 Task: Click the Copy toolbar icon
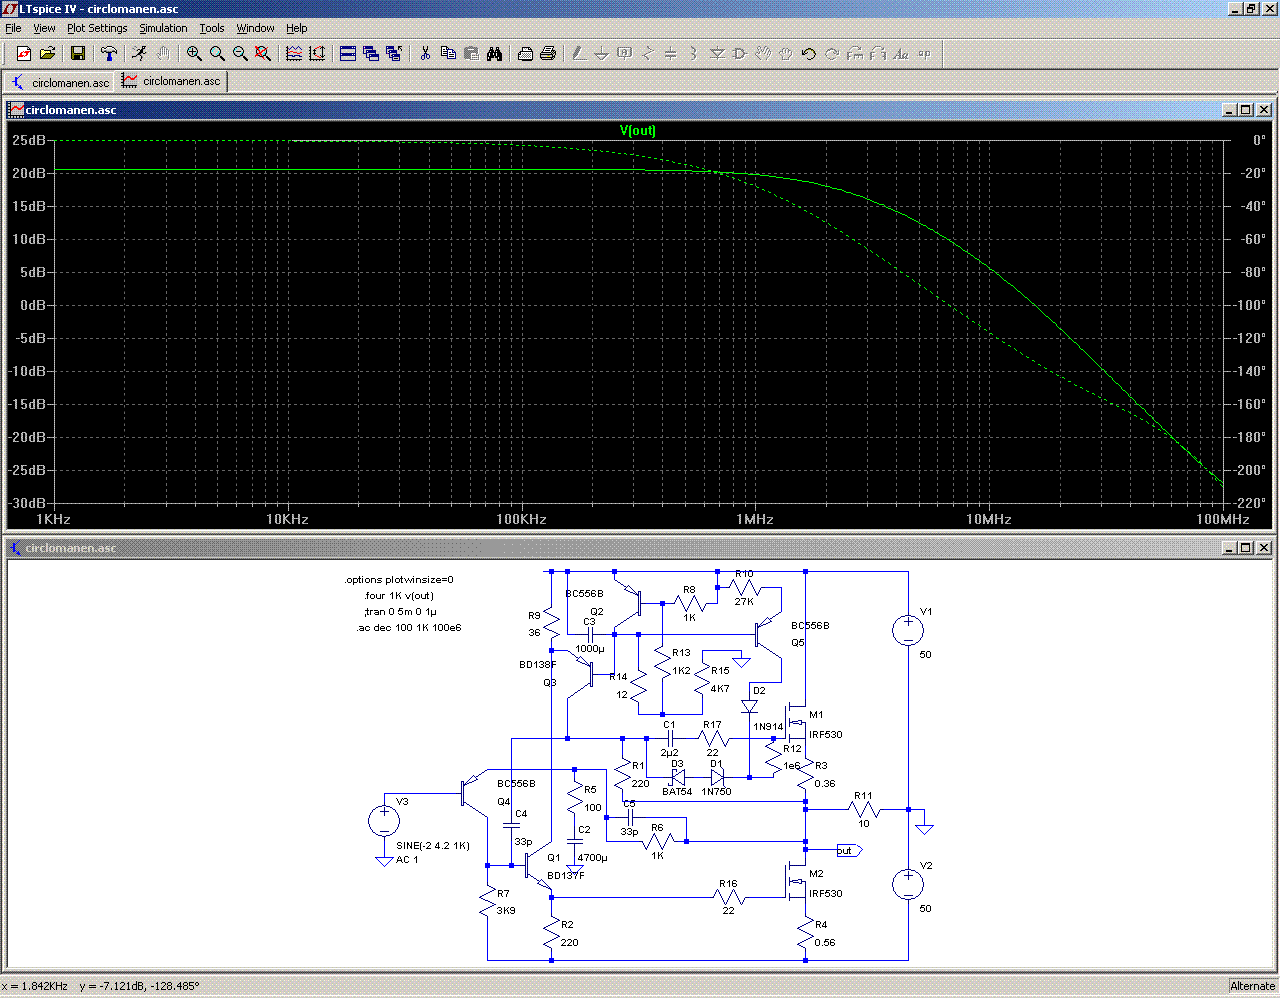[448, 54]
